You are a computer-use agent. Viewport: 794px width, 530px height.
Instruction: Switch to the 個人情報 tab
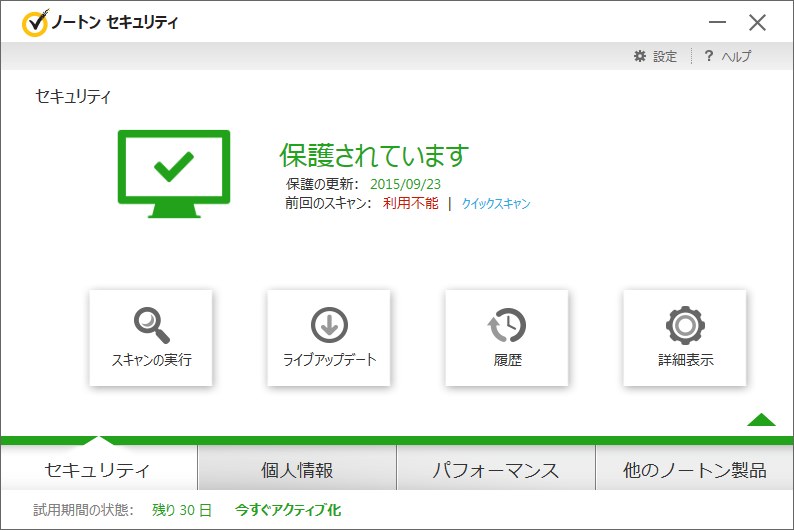(297, 469)
